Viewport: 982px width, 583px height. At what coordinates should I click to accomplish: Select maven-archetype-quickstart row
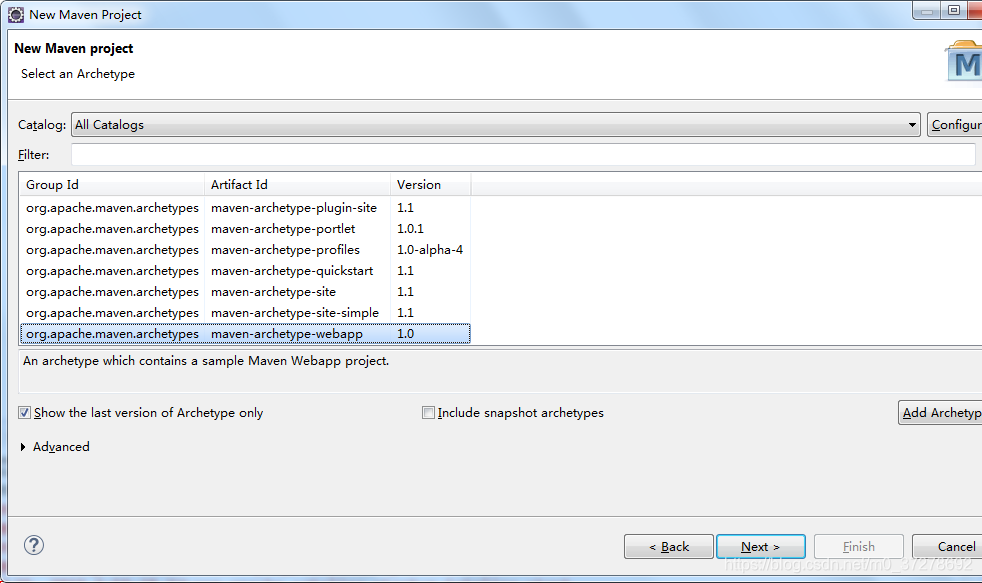point(245,271)
